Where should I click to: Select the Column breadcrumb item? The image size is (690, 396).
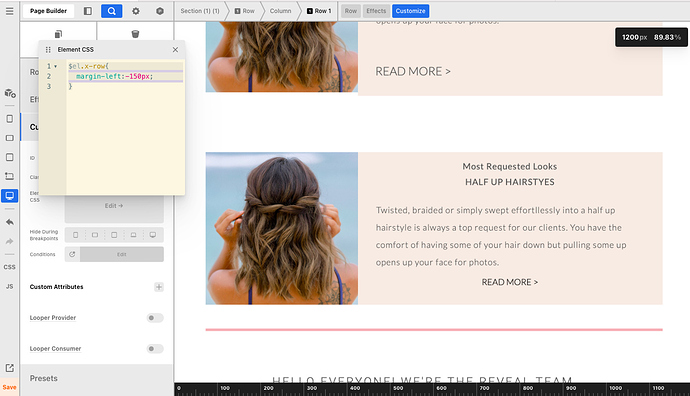280,11
